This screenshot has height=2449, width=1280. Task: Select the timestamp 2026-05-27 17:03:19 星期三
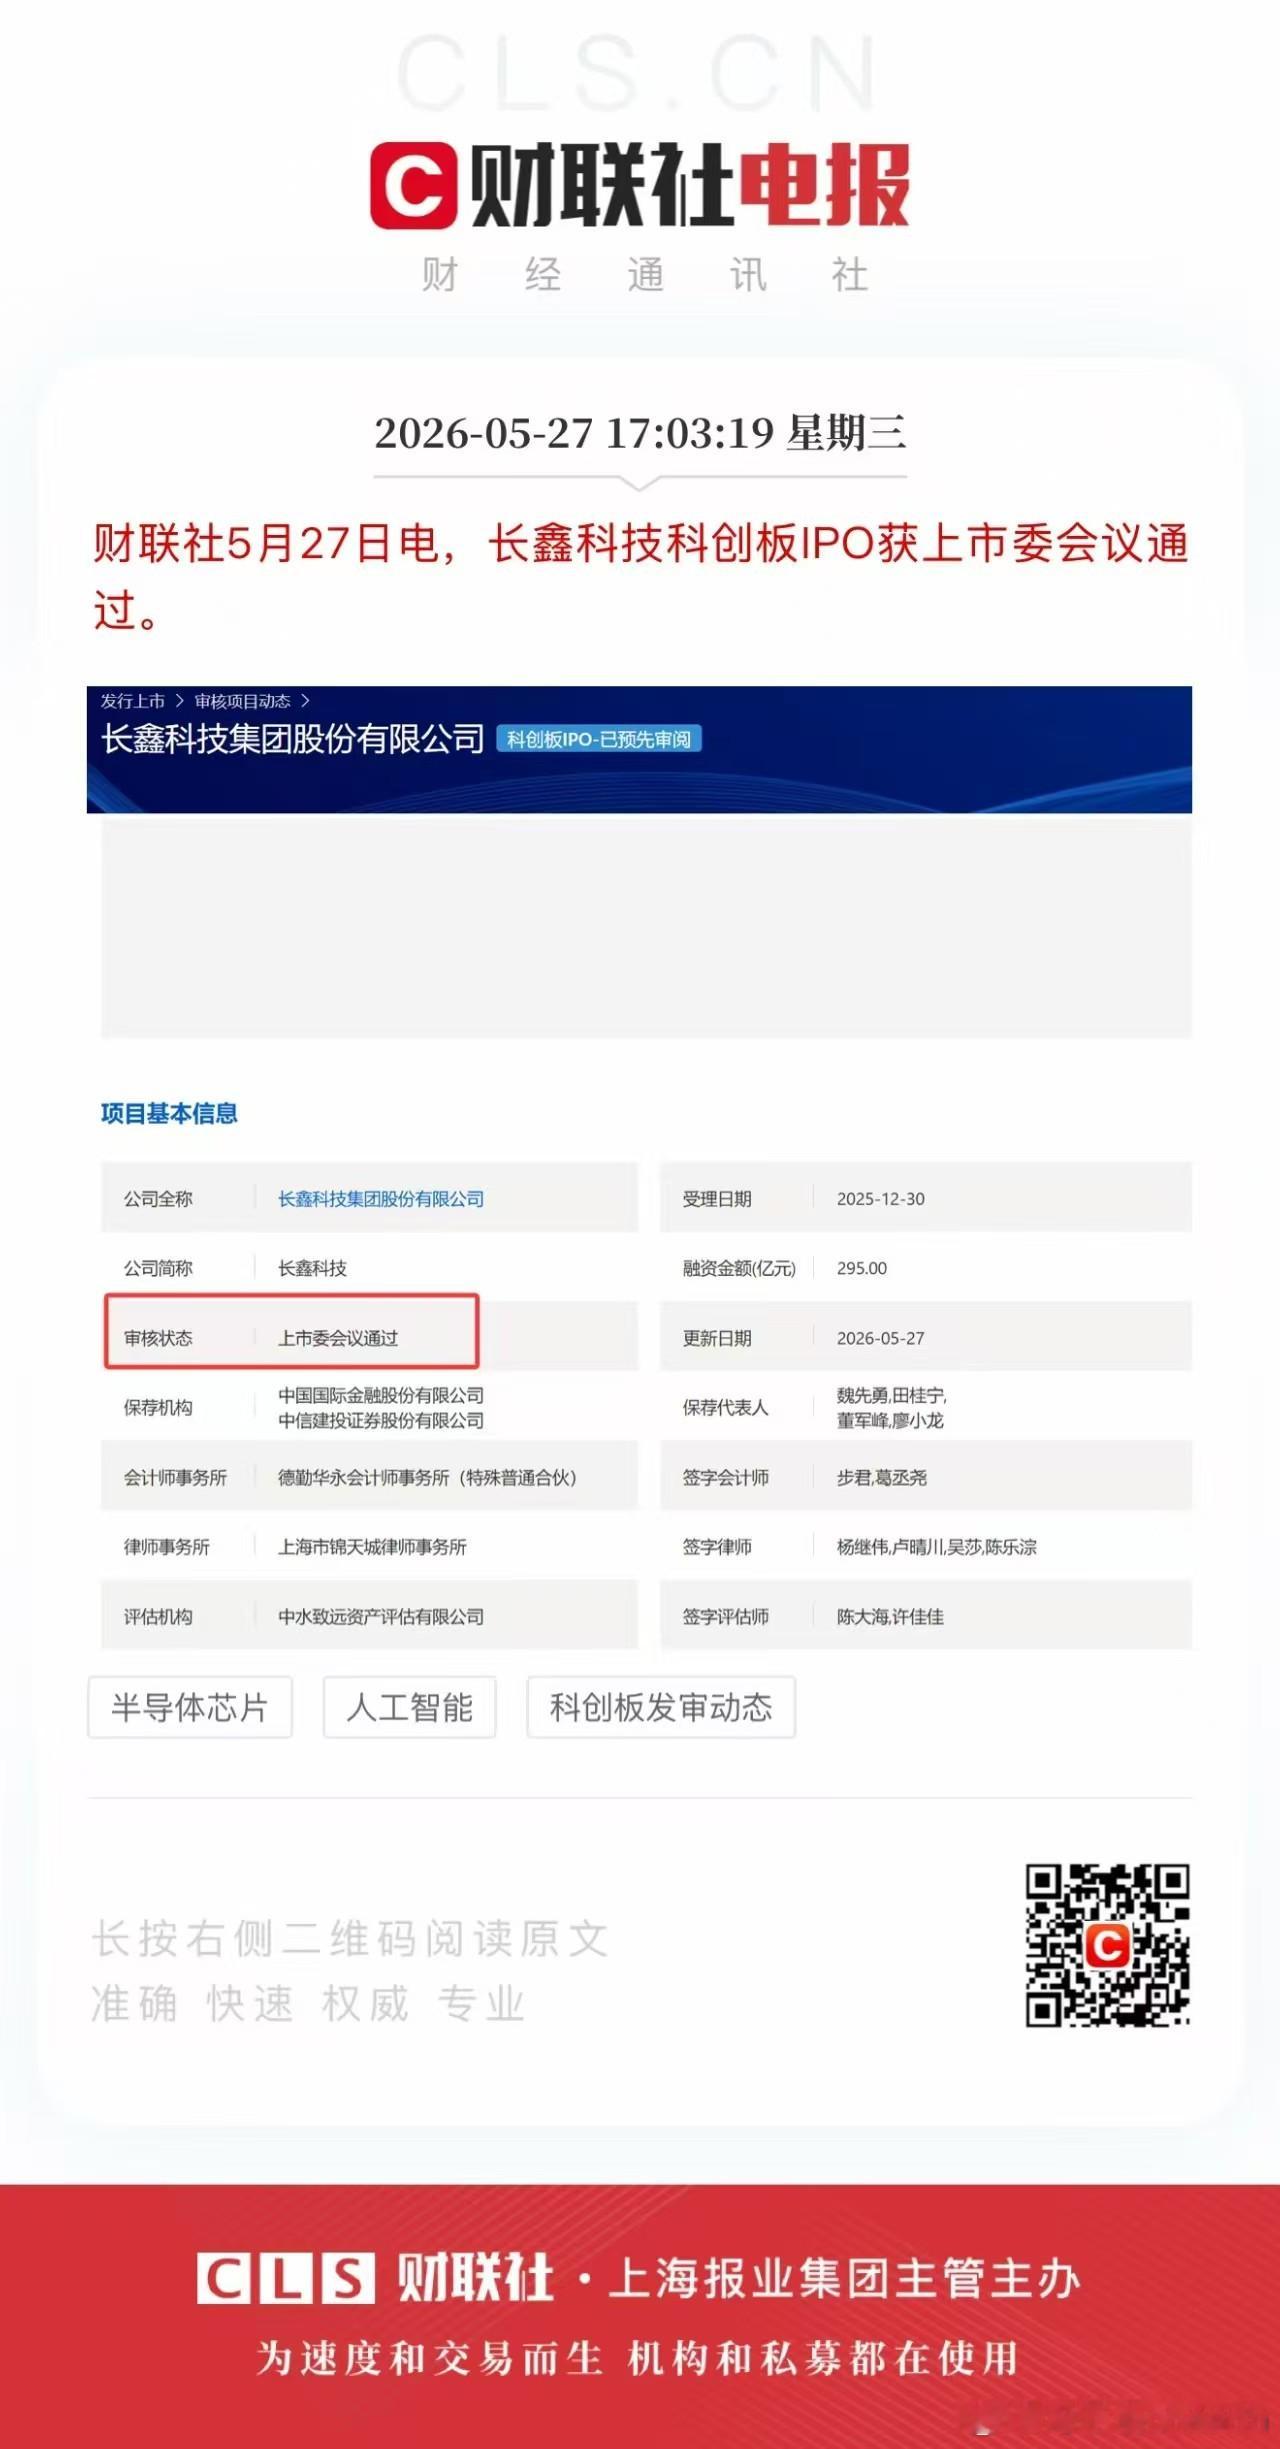click(x=640, y=433)
